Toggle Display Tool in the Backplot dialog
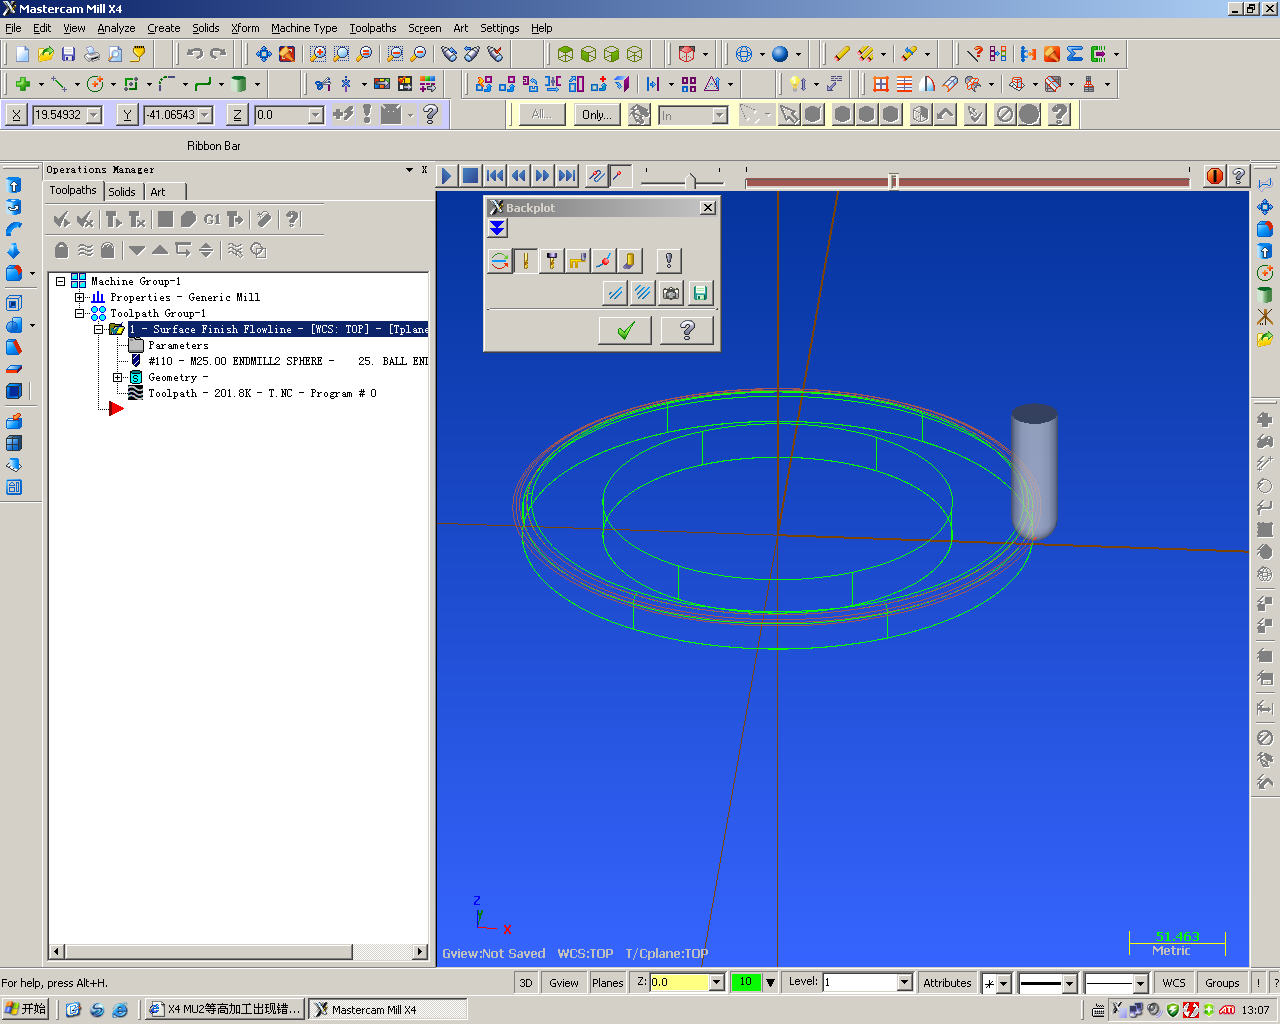Viewport: 1280px width, 1024px height. point(525,261)
